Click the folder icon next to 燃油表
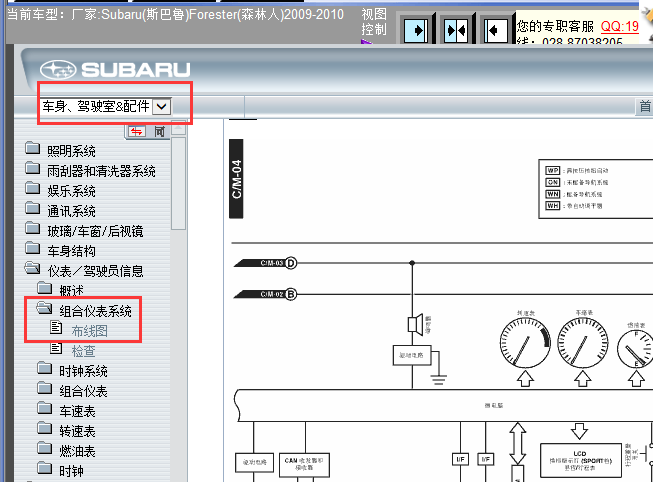The height and width of the screenshot is (482, 653). (x=45, y=448)
